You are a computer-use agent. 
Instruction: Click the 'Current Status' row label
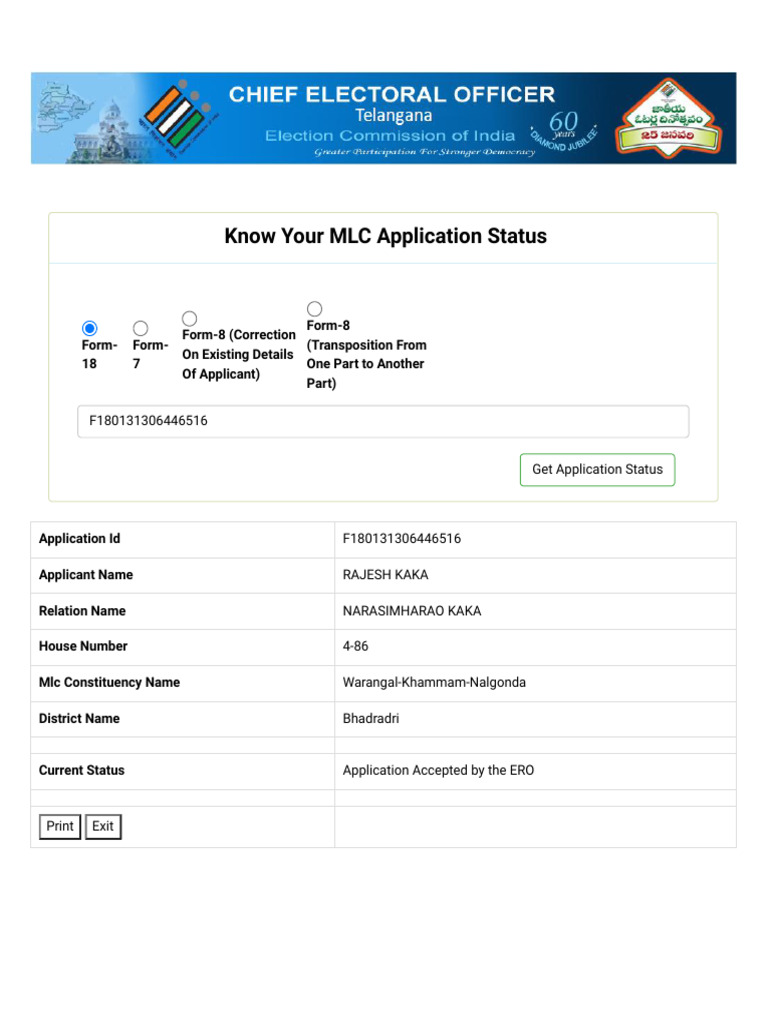click(x=82, y=771)
